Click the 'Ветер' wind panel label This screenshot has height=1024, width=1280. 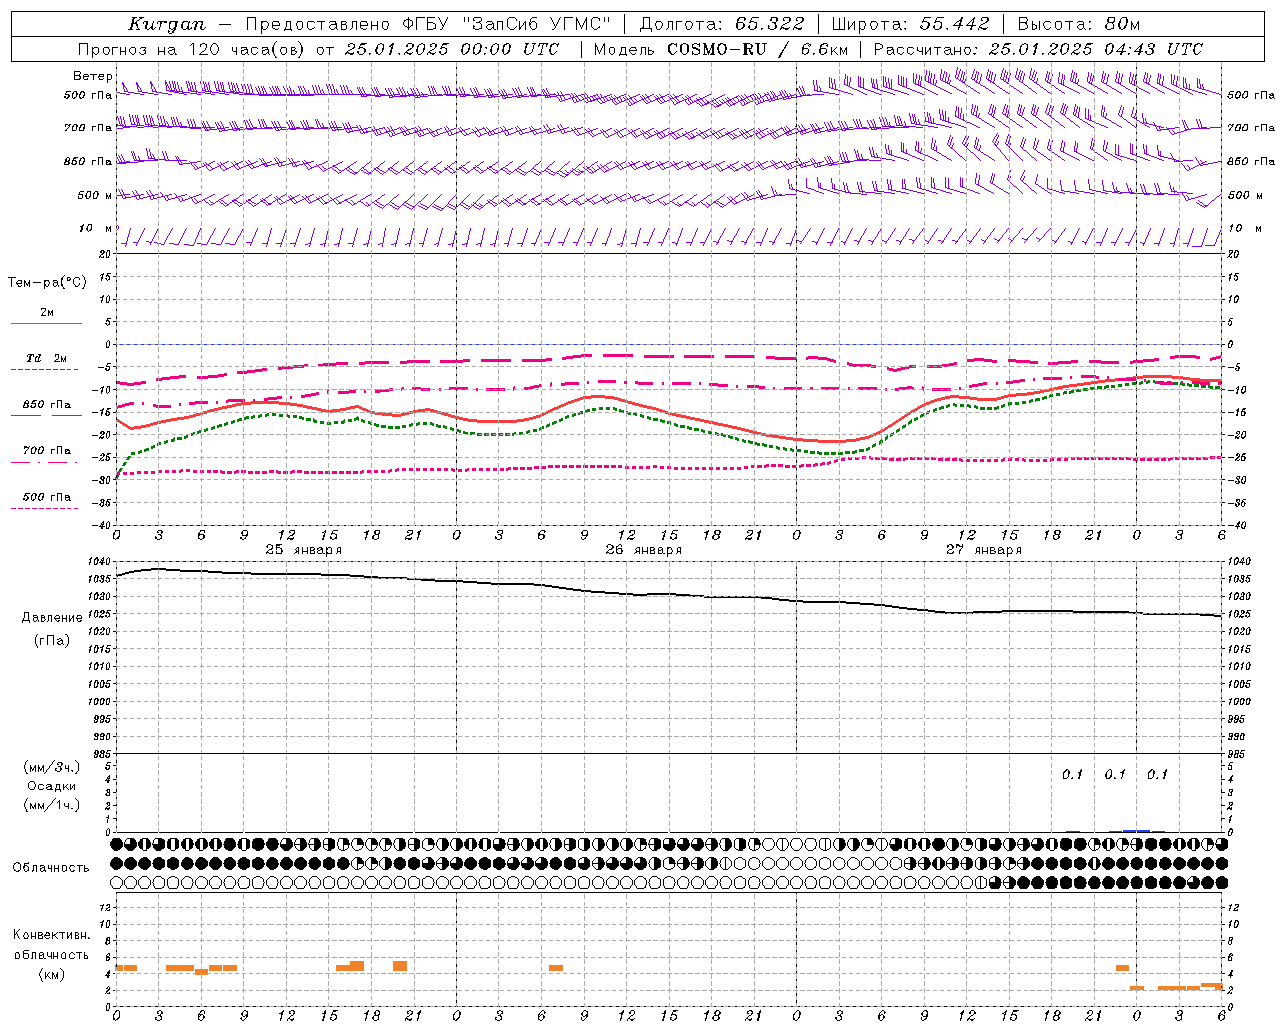click(92, 76)
